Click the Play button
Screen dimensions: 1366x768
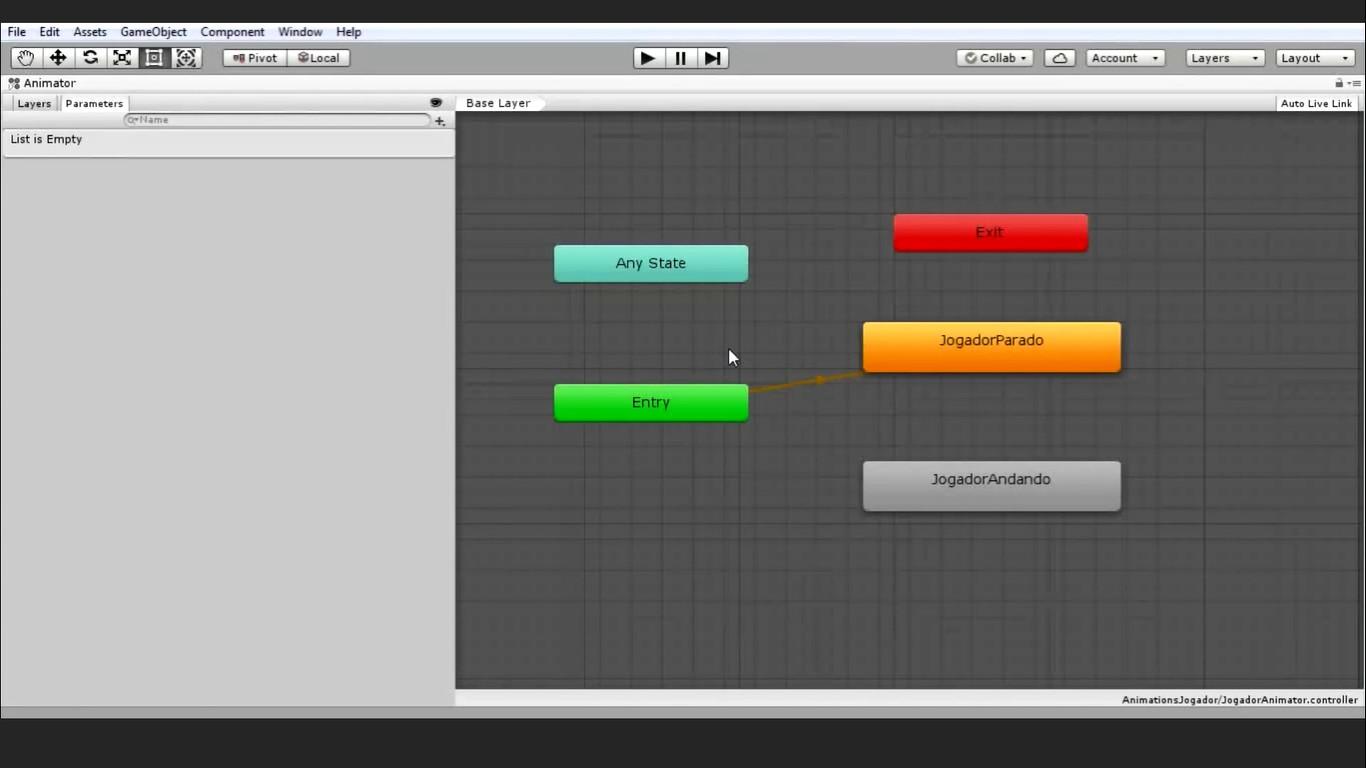[647, 58]
